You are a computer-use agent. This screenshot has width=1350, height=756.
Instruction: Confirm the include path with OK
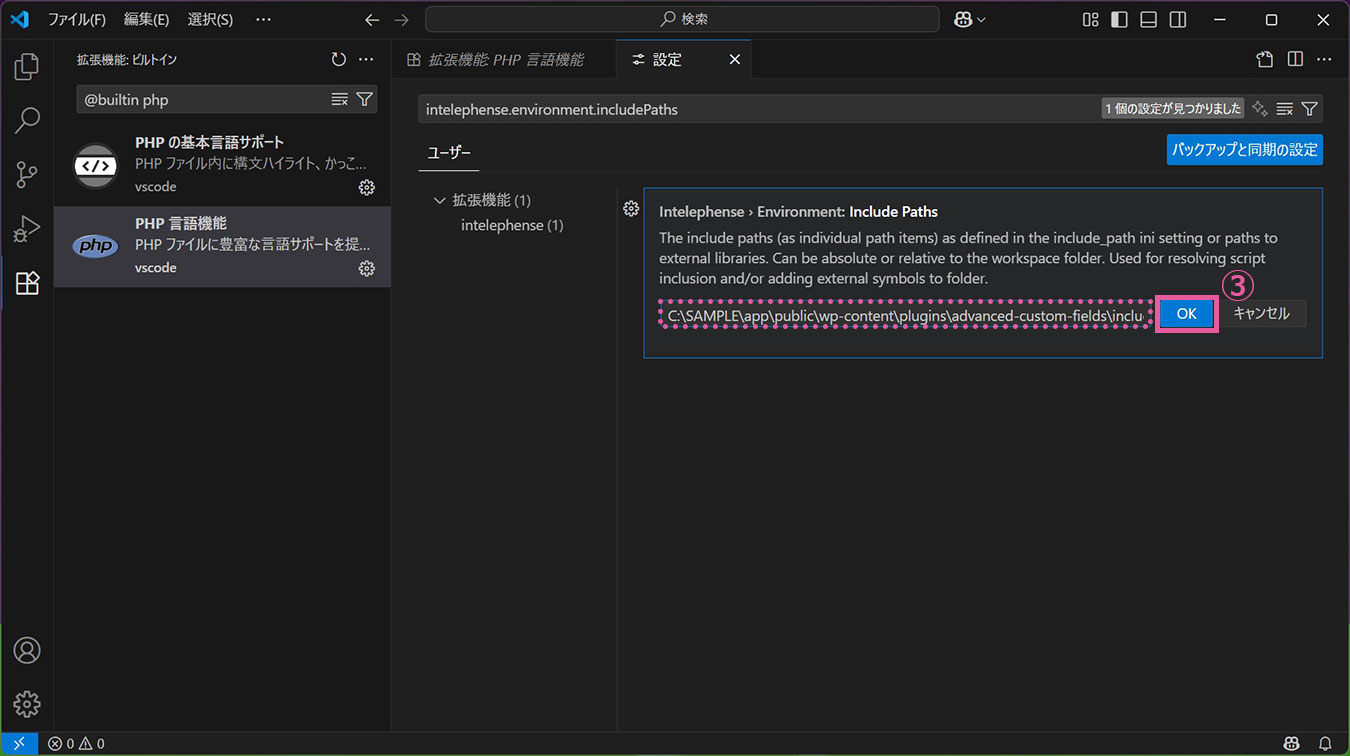[1186, 313]
